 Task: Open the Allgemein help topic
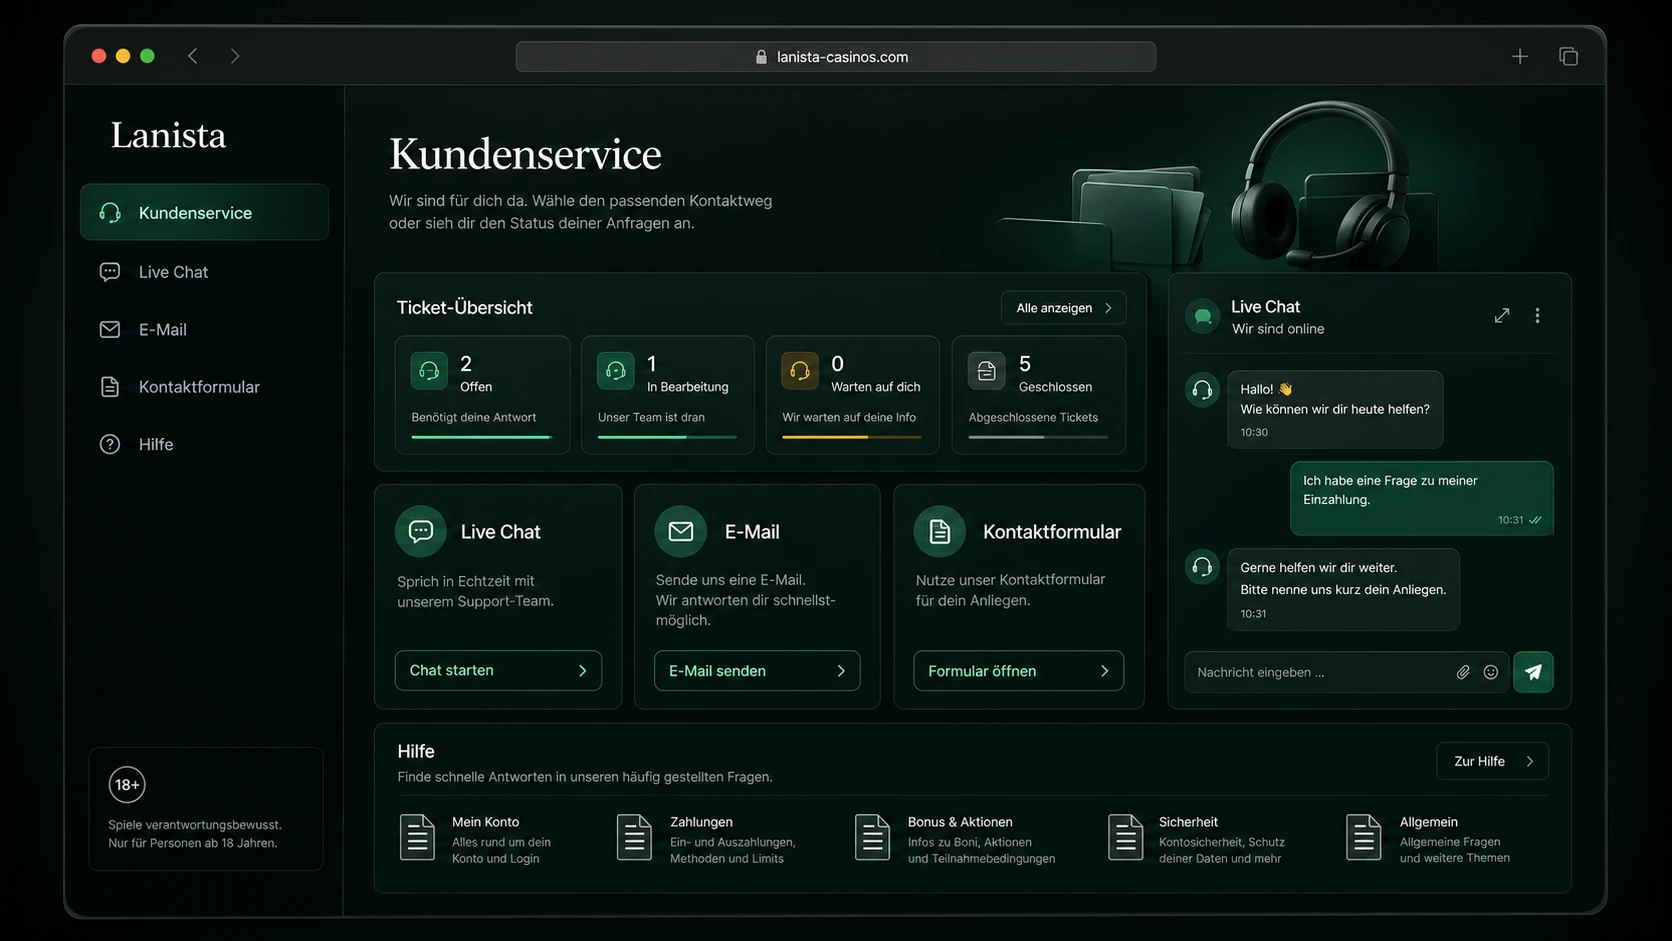coord(1428,838)
